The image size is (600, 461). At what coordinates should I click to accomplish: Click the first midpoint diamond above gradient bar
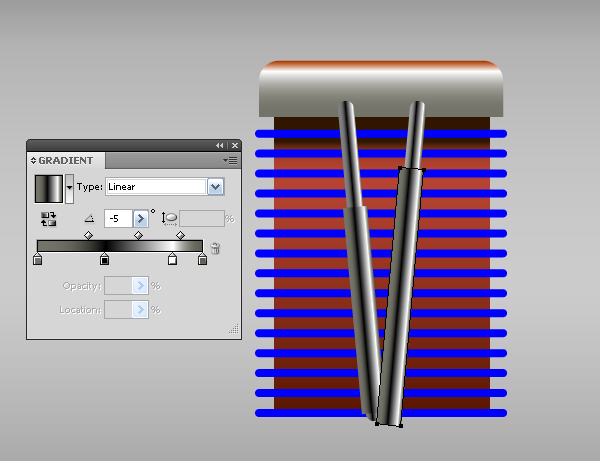(x=88, y=235)
